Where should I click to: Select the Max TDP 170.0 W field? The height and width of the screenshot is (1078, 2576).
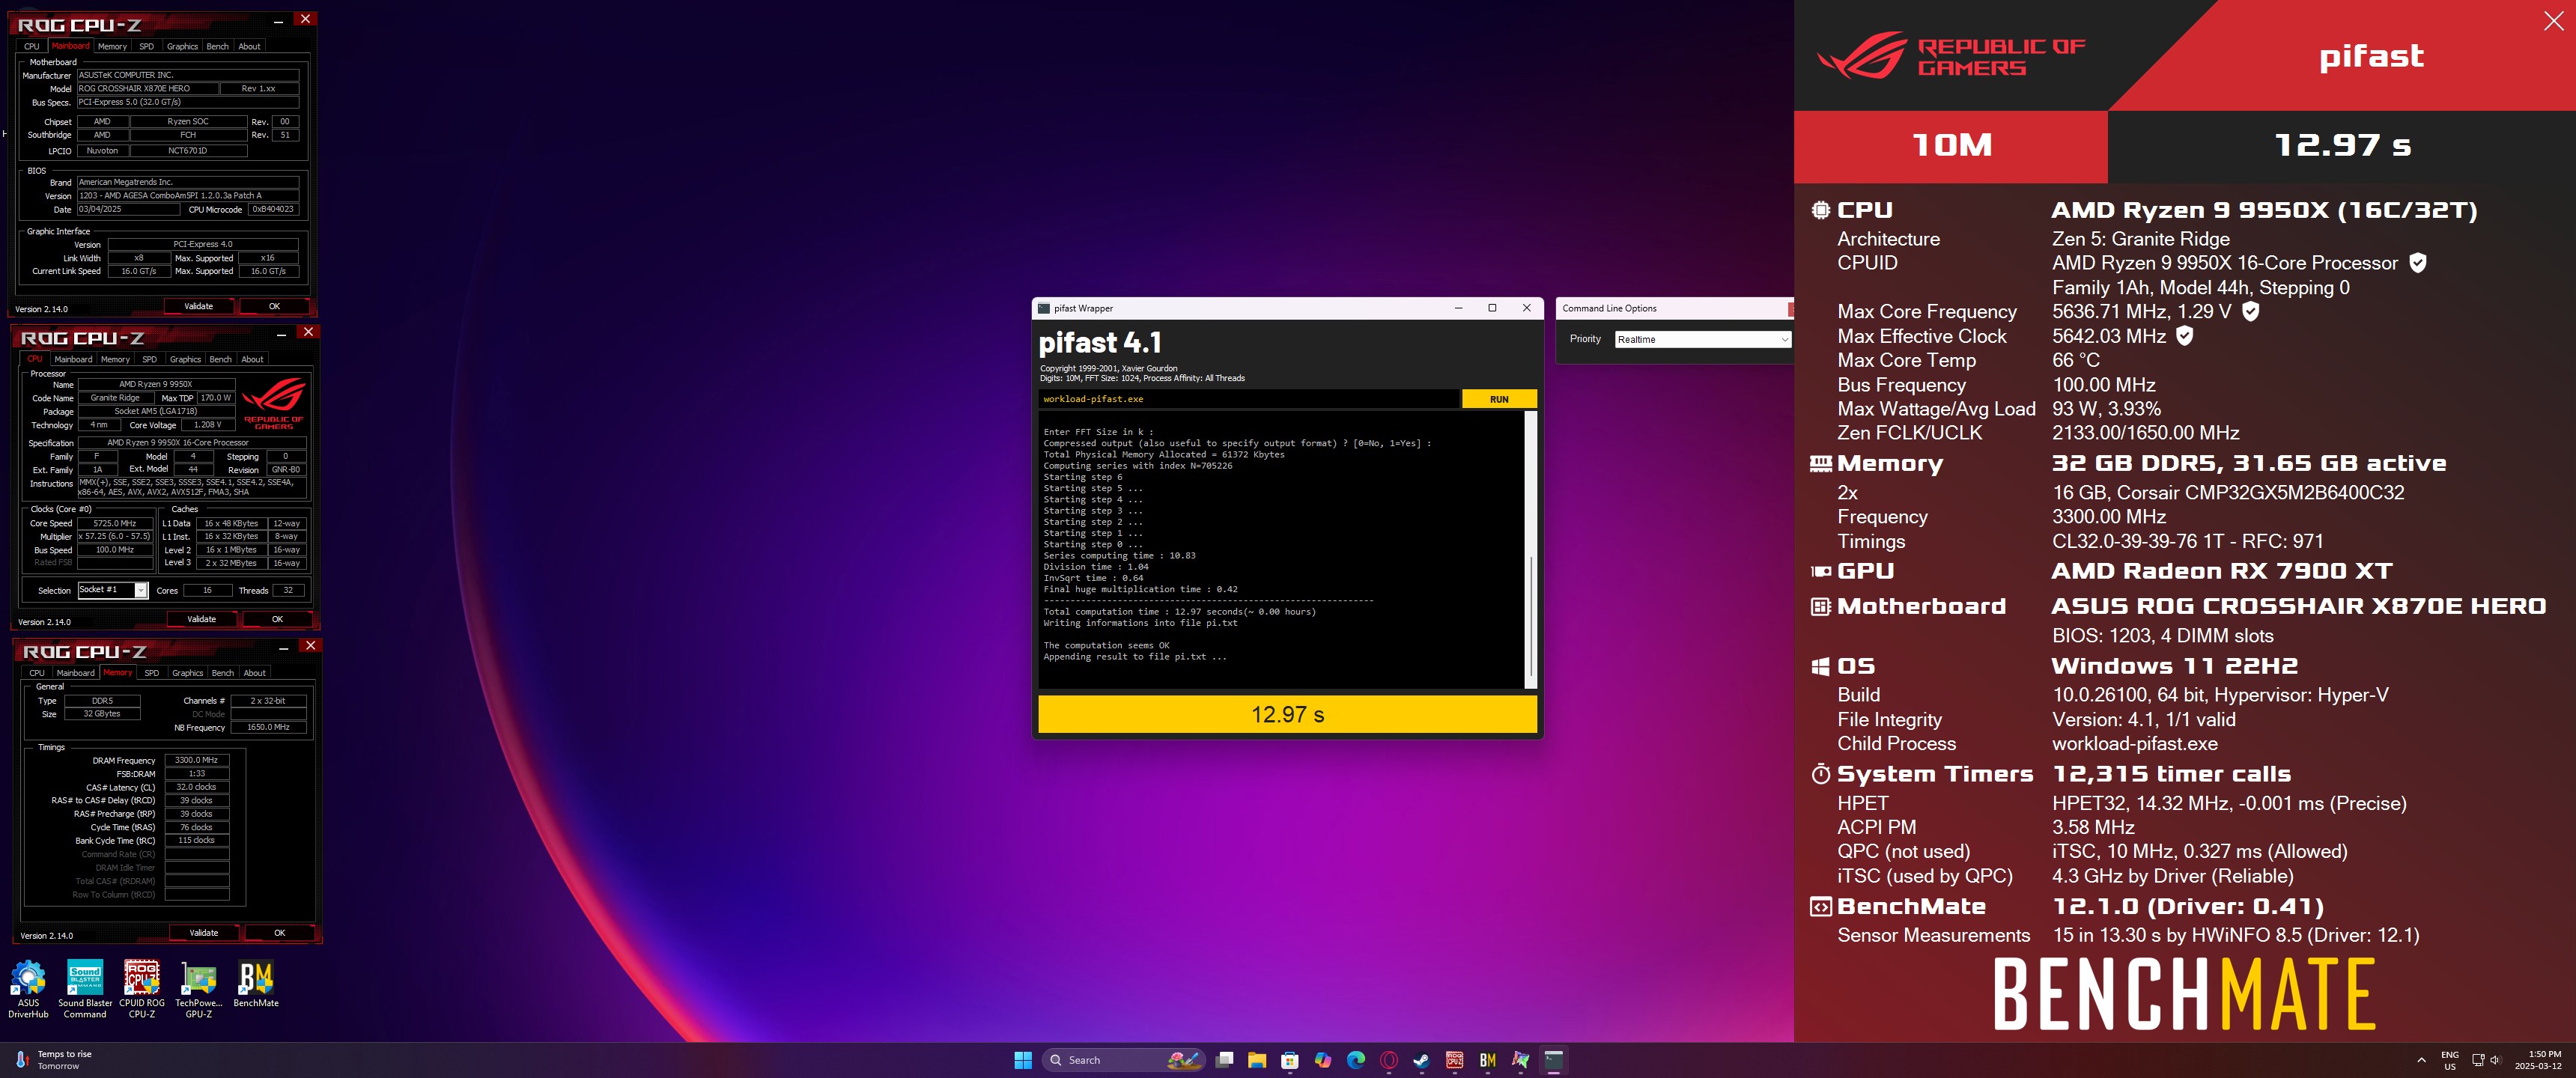pyautogui.click(x=217, y=397)
